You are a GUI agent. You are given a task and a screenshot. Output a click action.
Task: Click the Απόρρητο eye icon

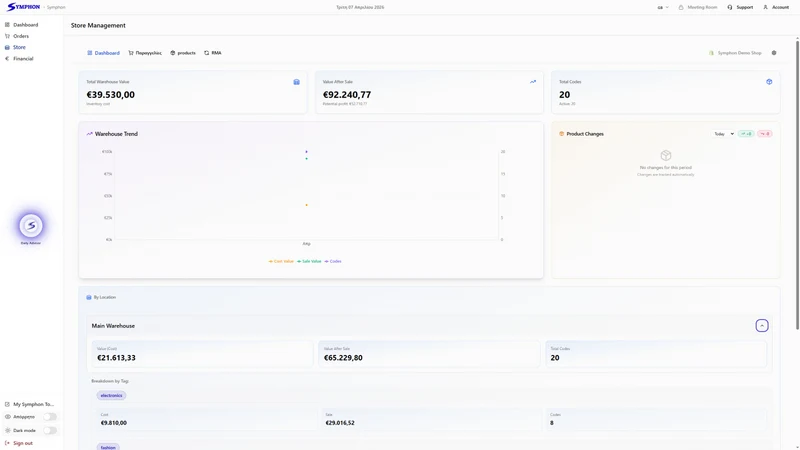(x=8, y=417)
